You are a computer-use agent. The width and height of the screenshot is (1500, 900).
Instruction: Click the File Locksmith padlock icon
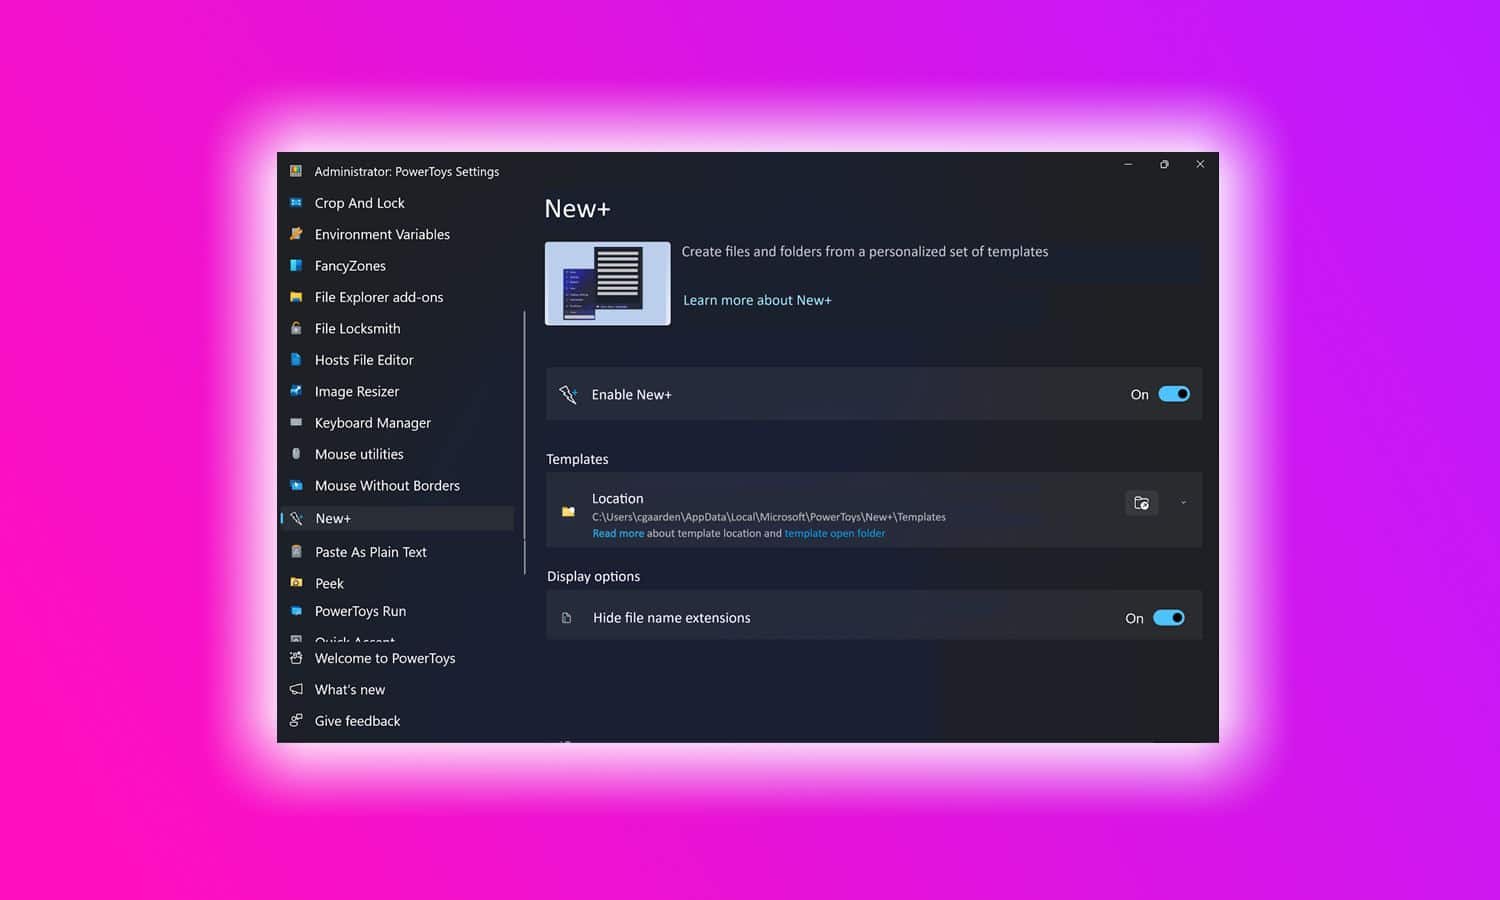(296, 328)
